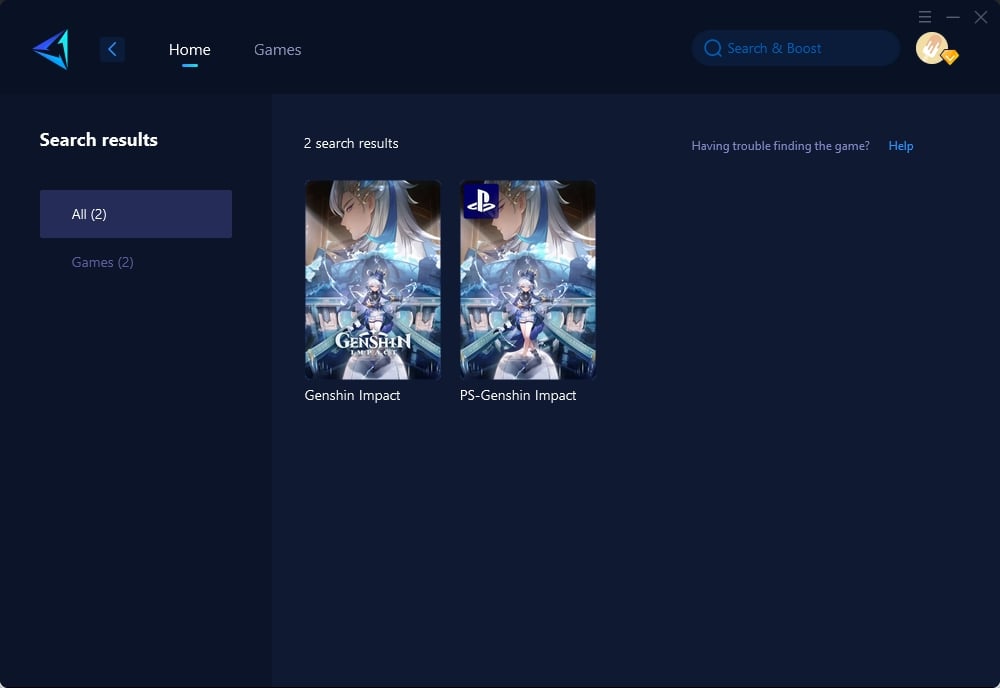Image resolution: width=1000 pixels, height=688 pixels.
Task: Minimize the application window
Action: (x=953, y=17)
